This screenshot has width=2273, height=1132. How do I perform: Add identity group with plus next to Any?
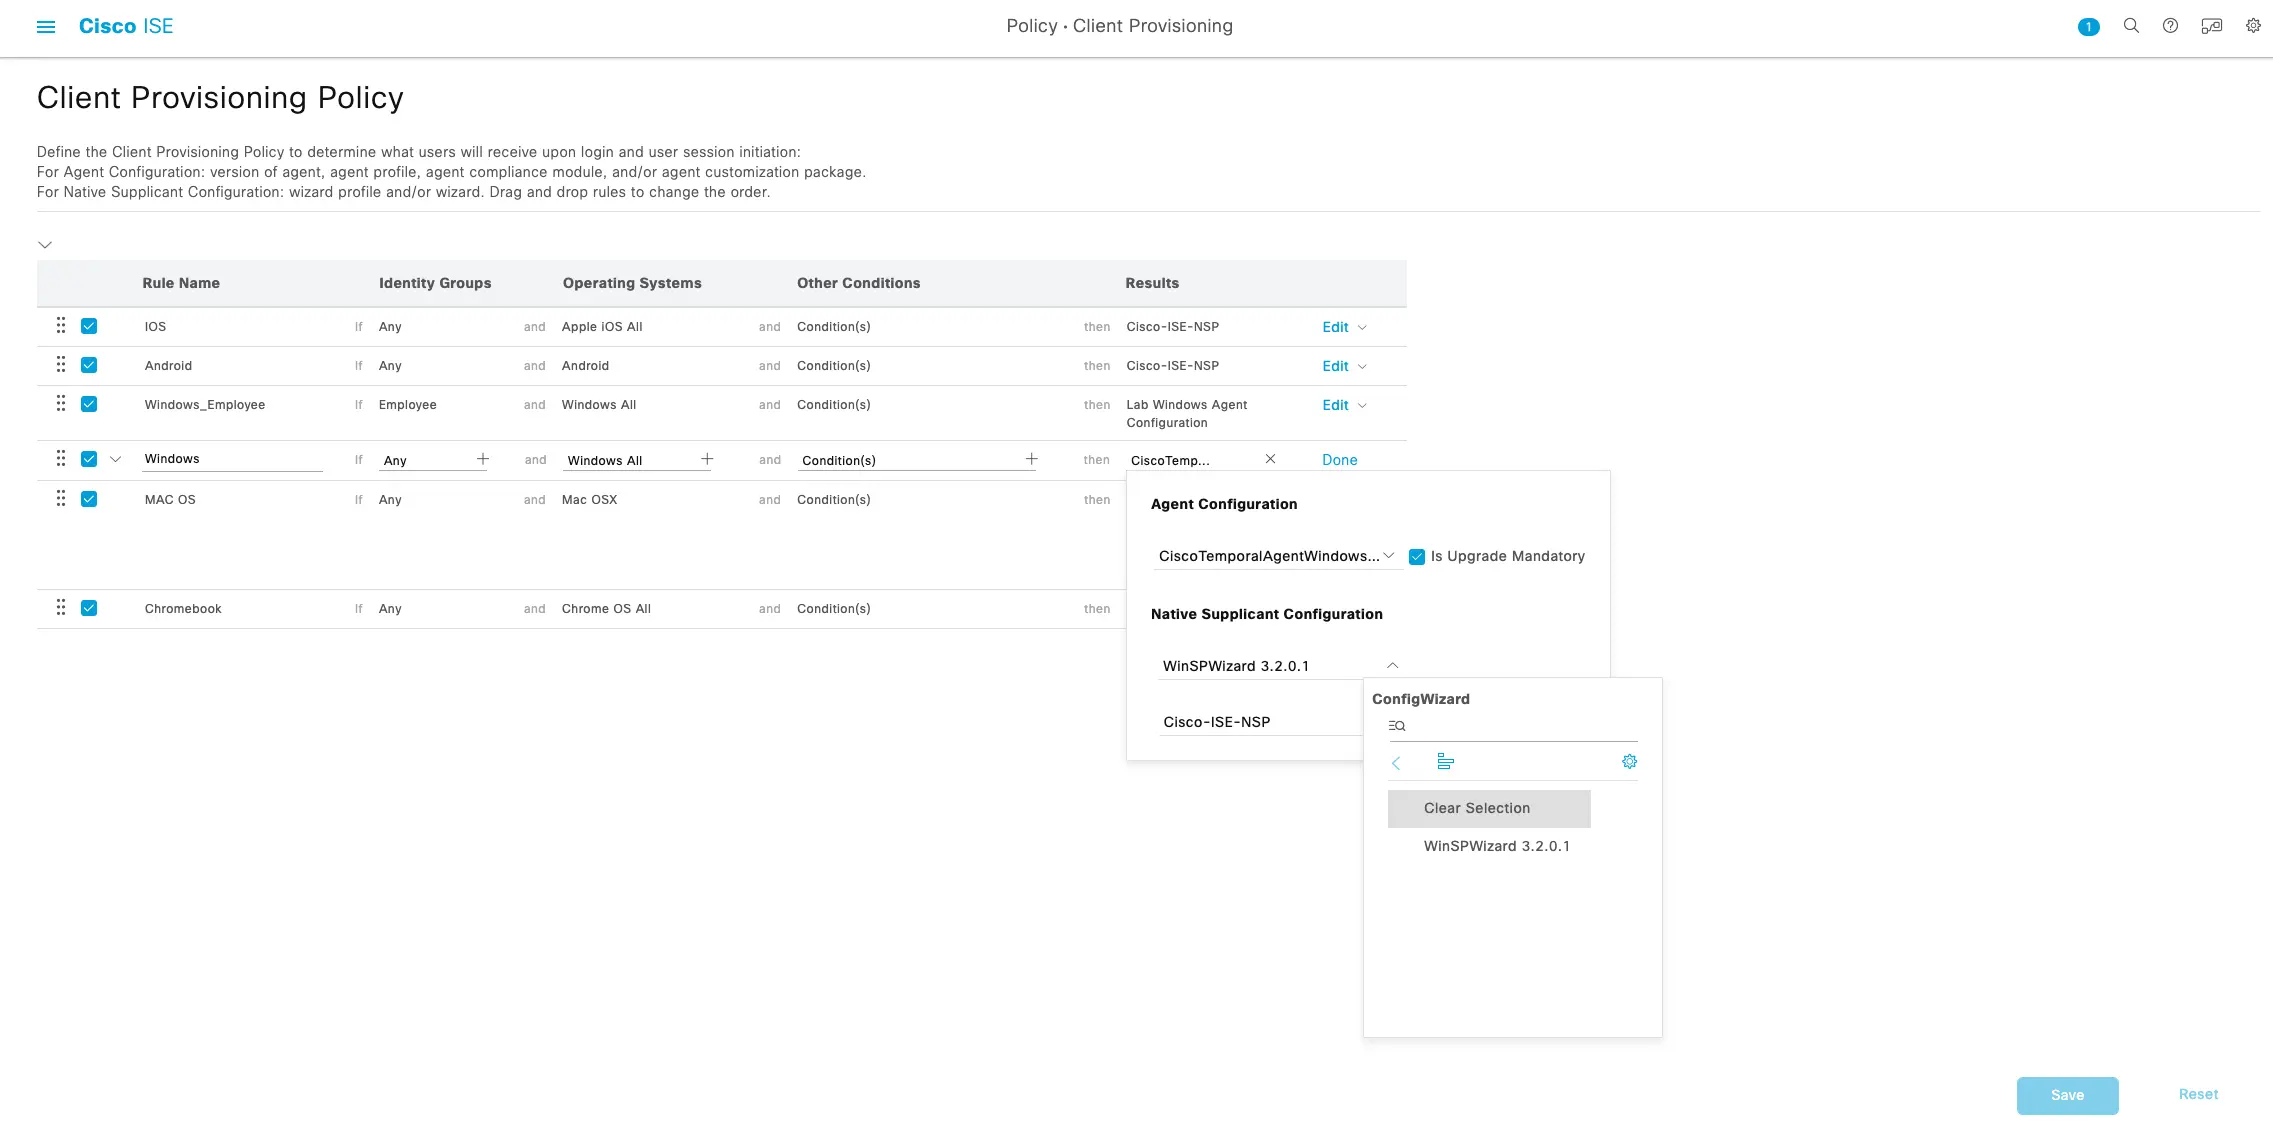tap(483, 459)
